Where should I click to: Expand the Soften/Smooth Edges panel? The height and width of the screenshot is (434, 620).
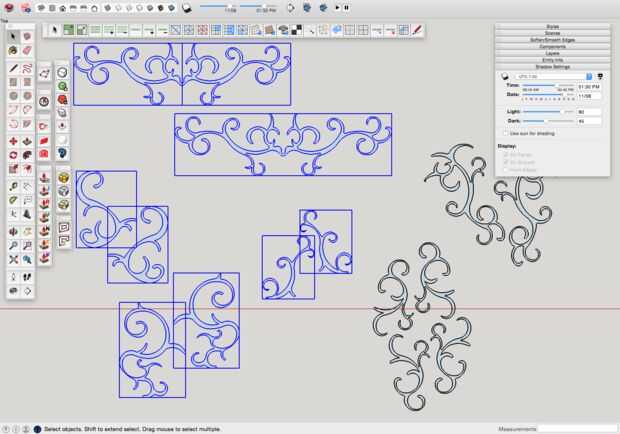[552, 40]
